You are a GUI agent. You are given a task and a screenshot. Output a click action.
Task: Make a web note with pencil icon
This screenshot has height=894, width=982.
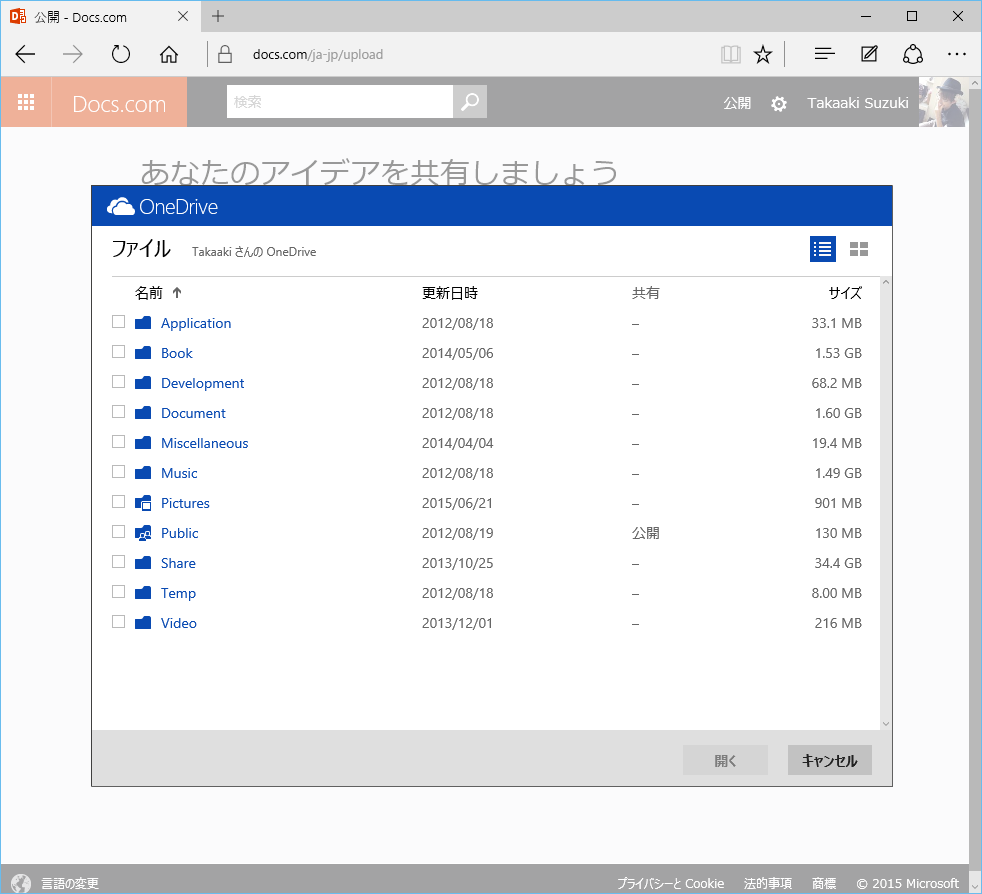coord(869,55)
